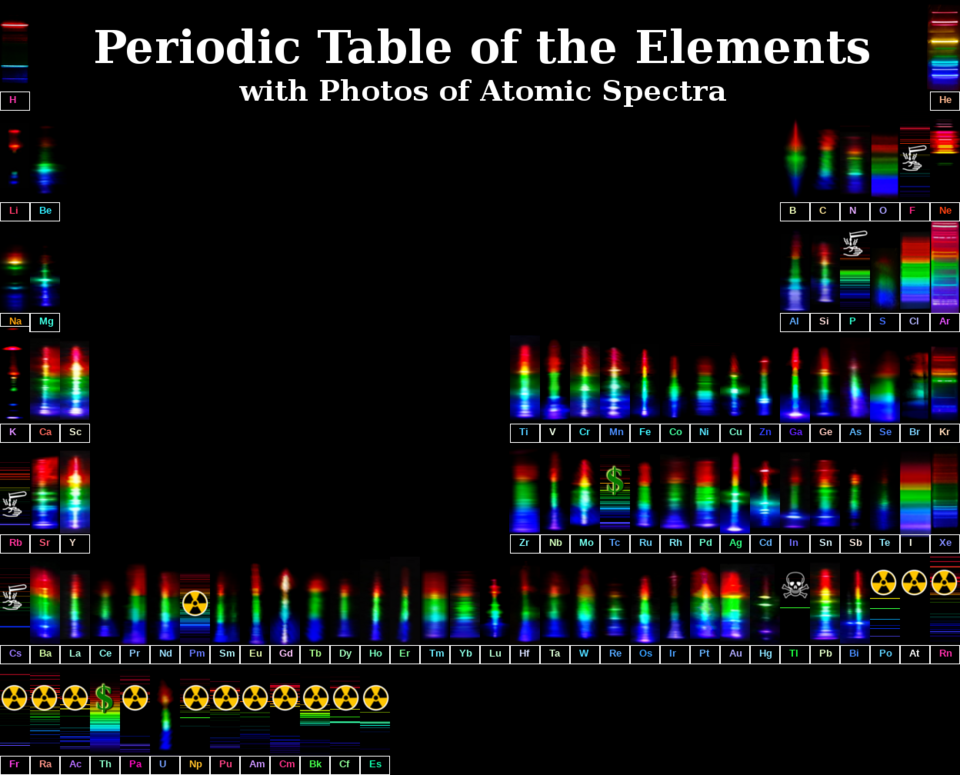Select the Uranium element label

164,763
